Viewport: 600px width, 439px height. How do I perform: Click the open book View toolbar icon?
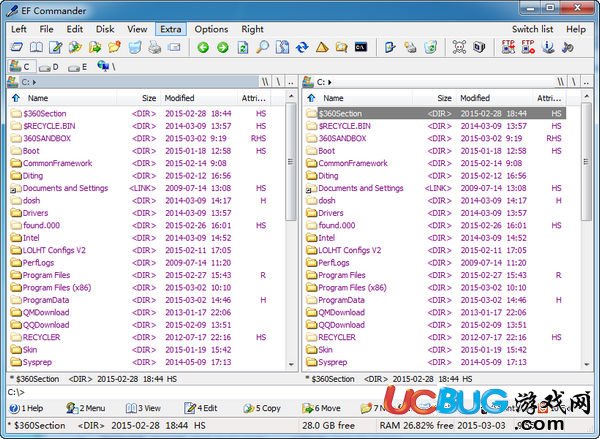click(36, 47)
